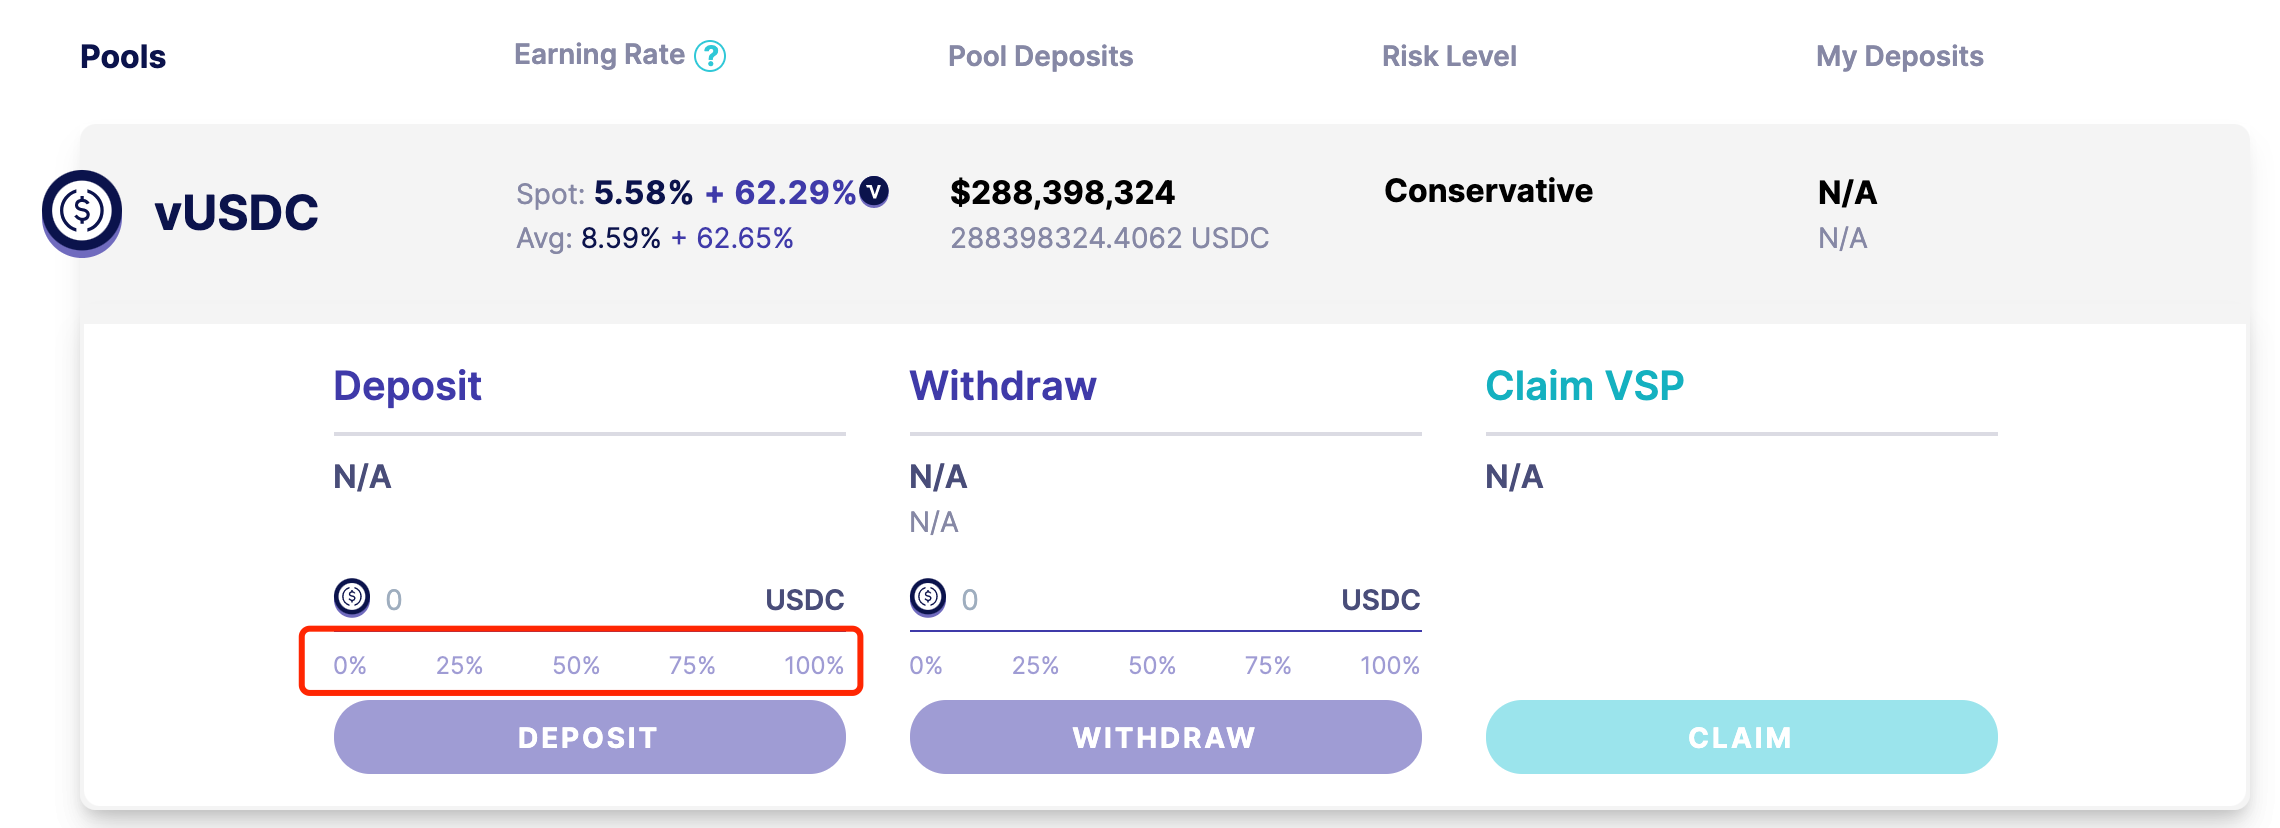Click the USDC coin icon in Deposit field
Image resolution: width=2280 pixels, height=828 pixels.
coord(352,598)
